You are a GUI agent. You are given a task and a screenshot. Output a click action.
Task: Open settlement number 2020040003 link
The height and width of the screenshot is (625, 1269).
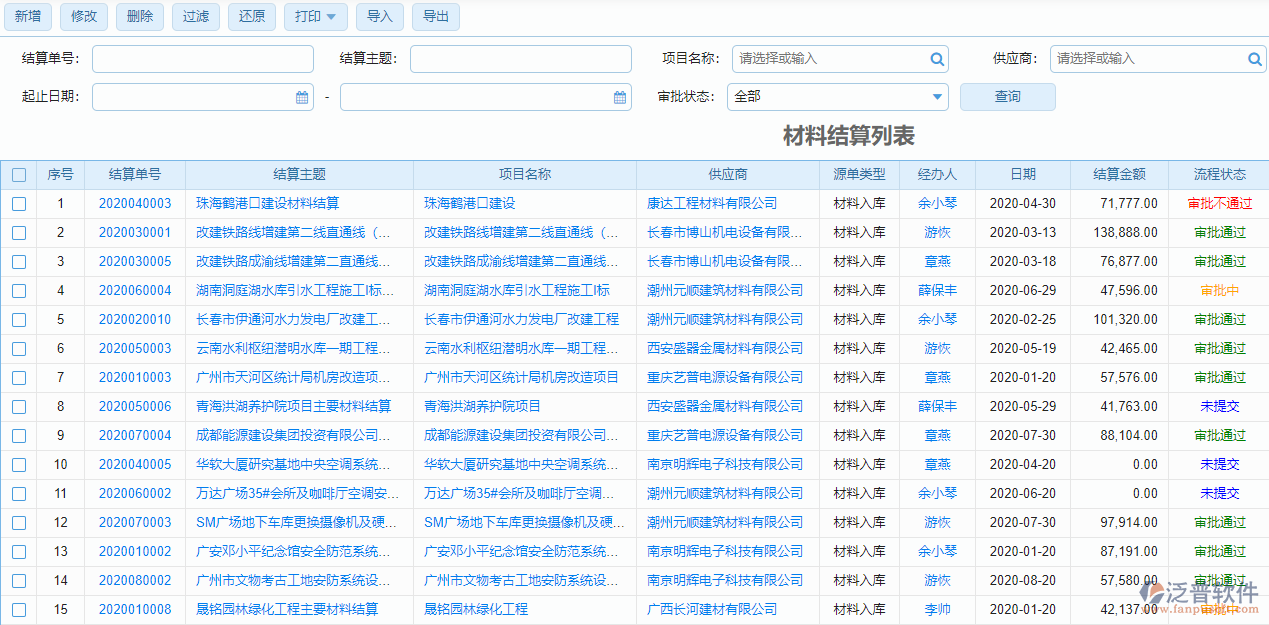click(x=135, y=204)
